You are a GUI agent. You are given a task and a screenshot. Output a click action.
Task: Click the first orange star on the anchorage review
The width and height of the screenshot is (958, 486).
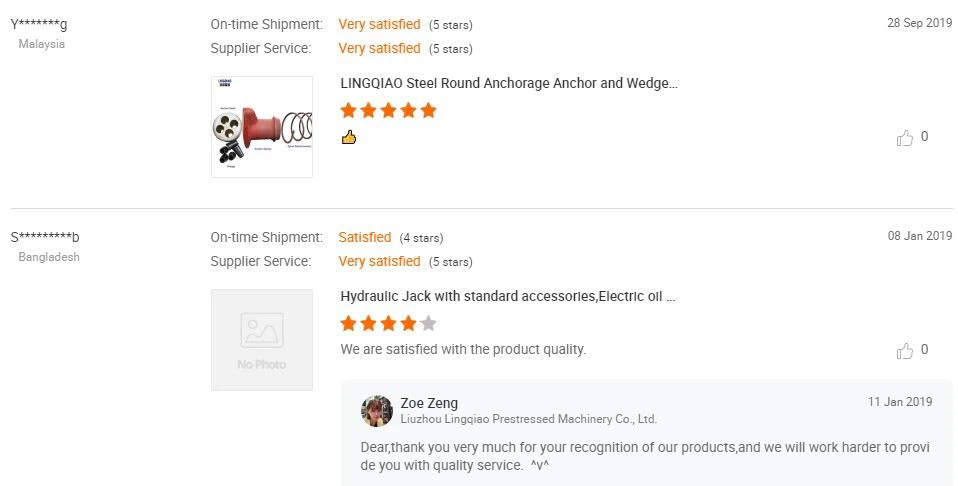click(x=349, y=110)
